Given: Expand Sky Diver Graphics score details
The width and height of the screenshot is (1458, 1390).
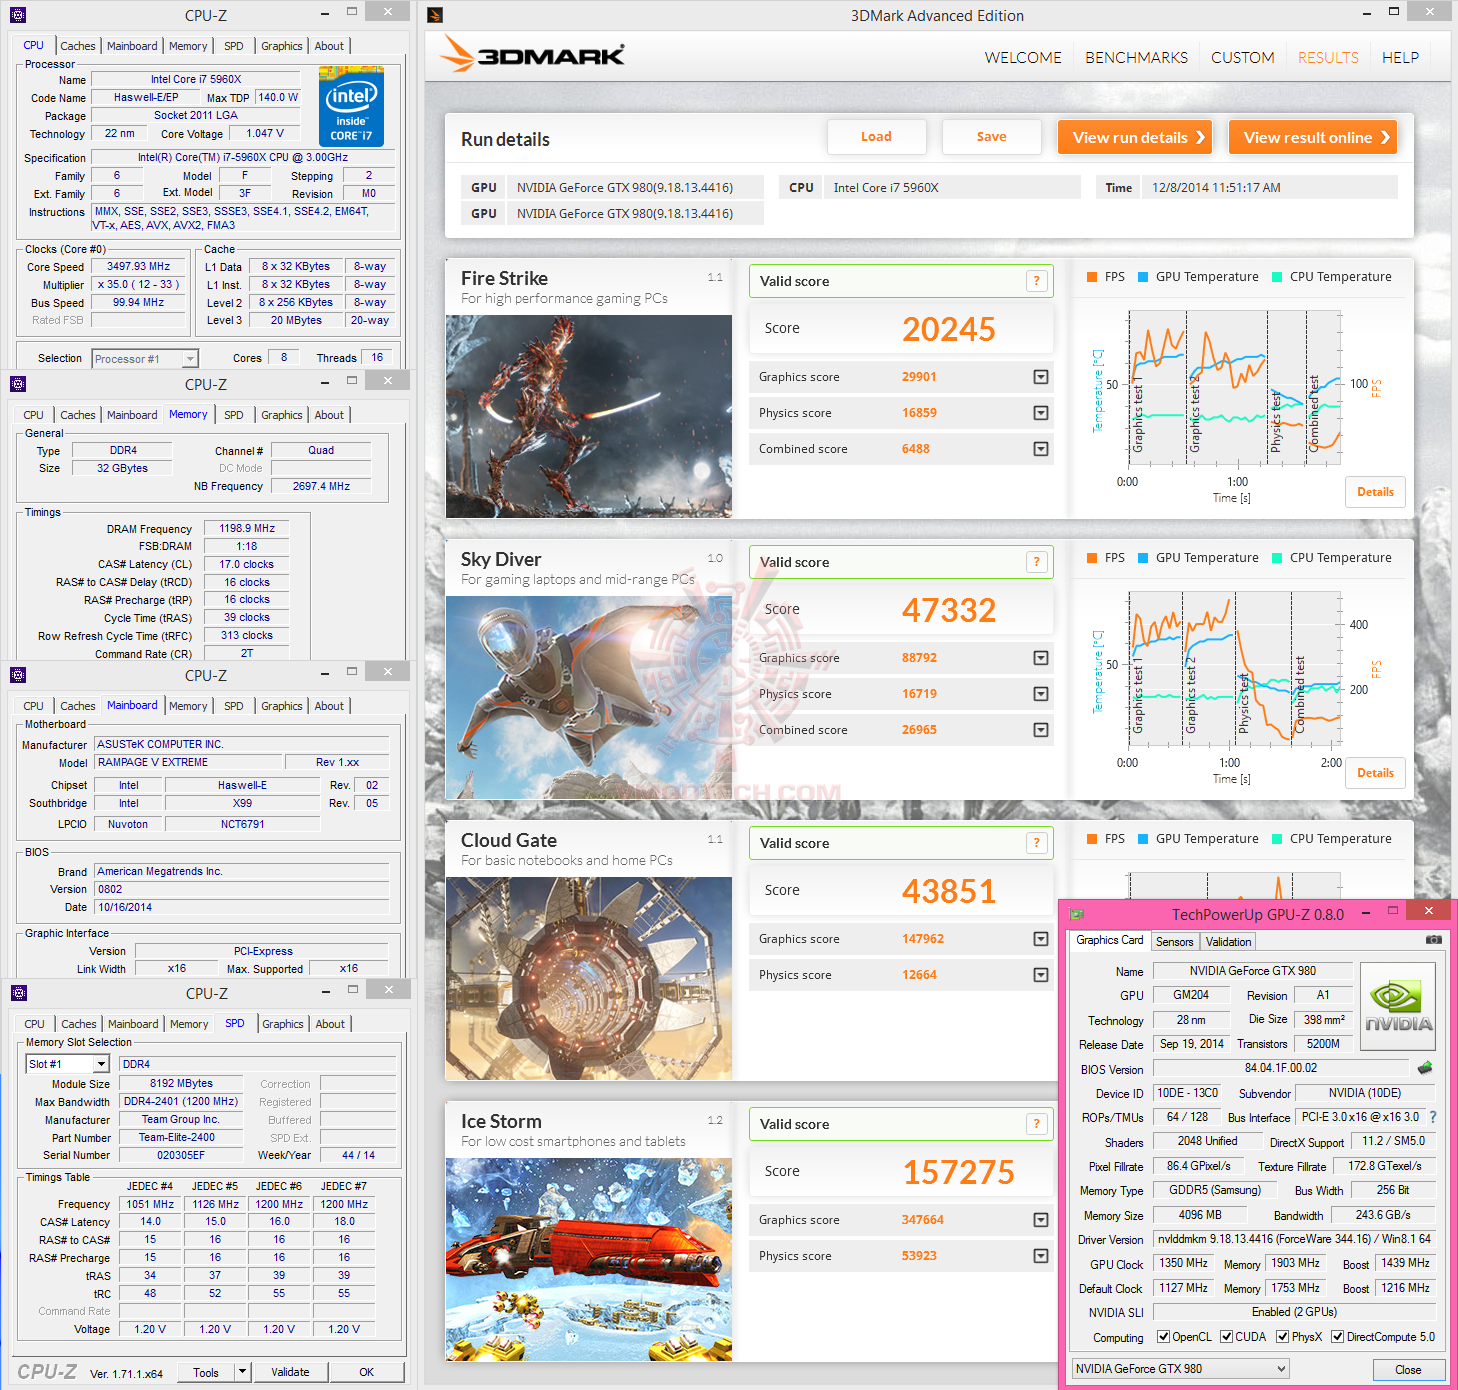Looking at the screenshot, I should (1041, 658).
